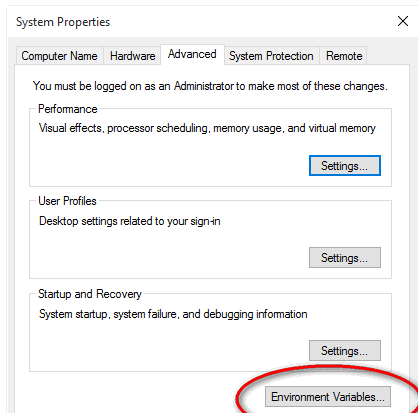Switch to the Computer Name tab

59,56
